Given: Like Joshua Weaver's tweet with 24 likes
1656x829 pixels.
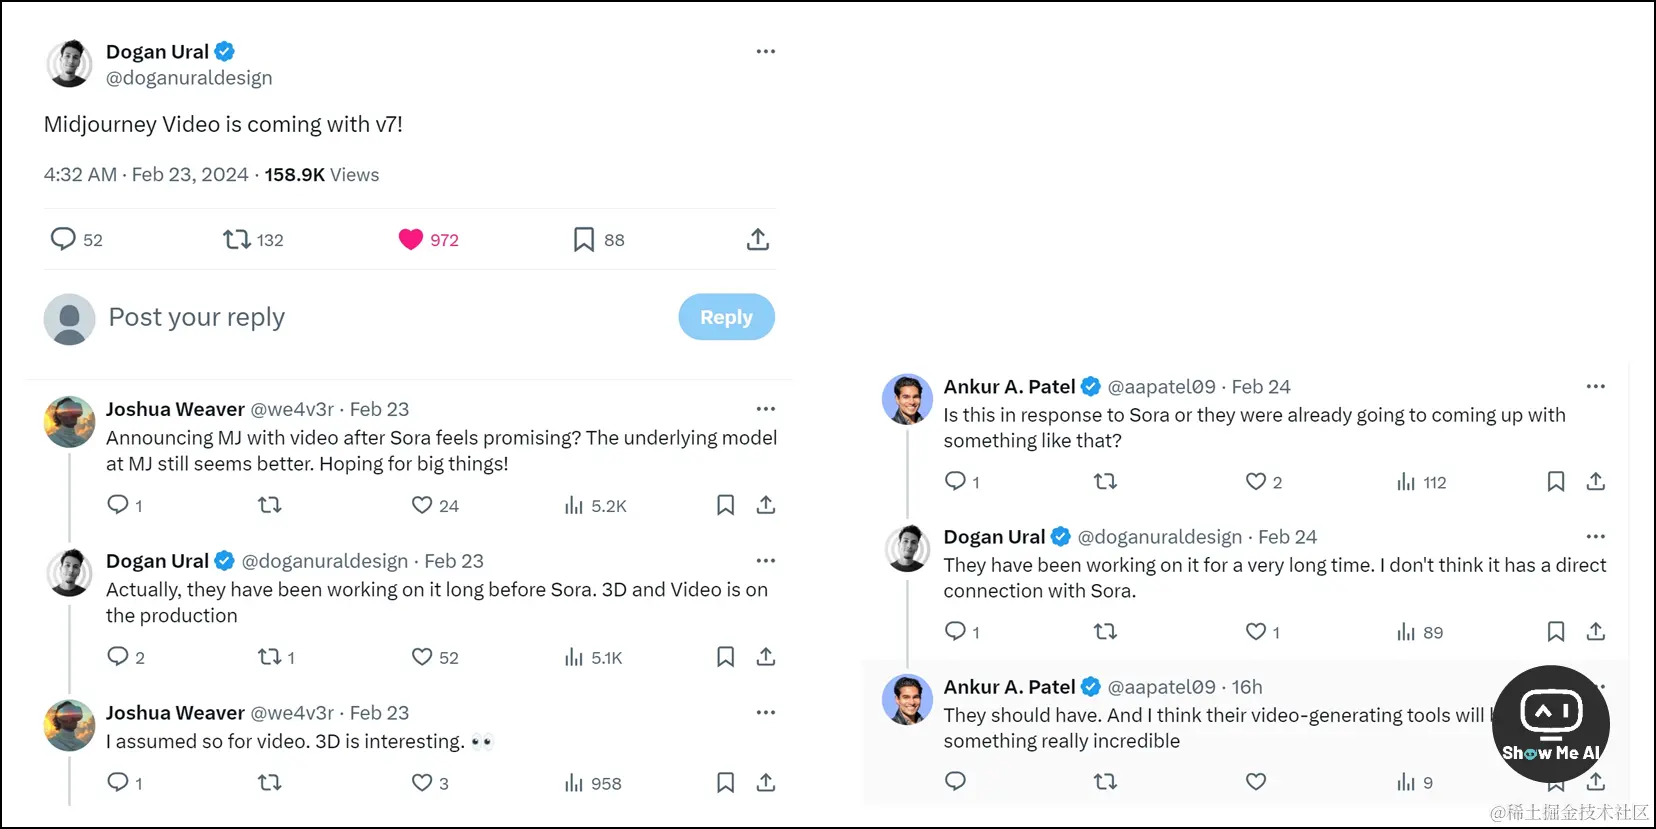Looking at the screenshot, I should point(422,505).
